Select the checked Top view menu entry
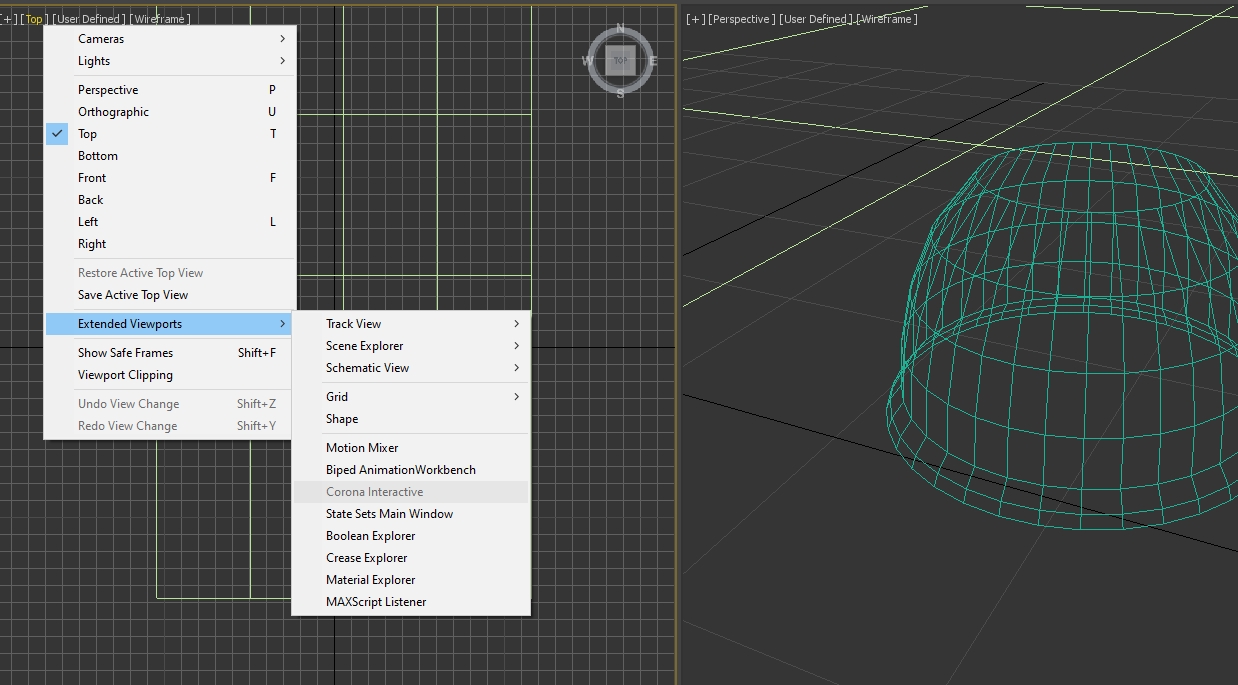 coord(170,134)
